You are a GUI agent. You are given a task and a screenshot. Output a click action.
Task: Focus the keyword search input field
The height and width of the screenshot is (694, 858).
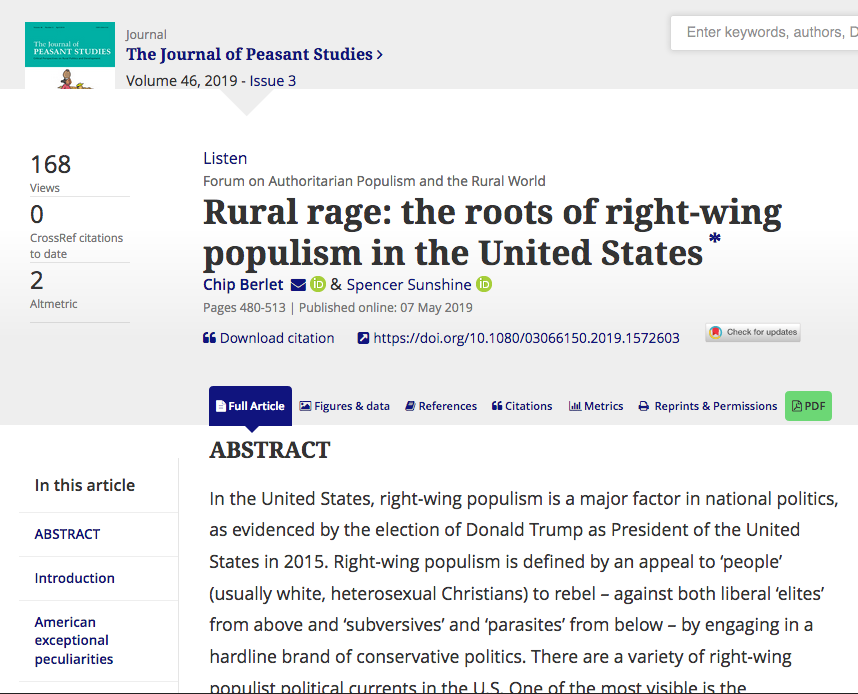[x=768, y=32]
